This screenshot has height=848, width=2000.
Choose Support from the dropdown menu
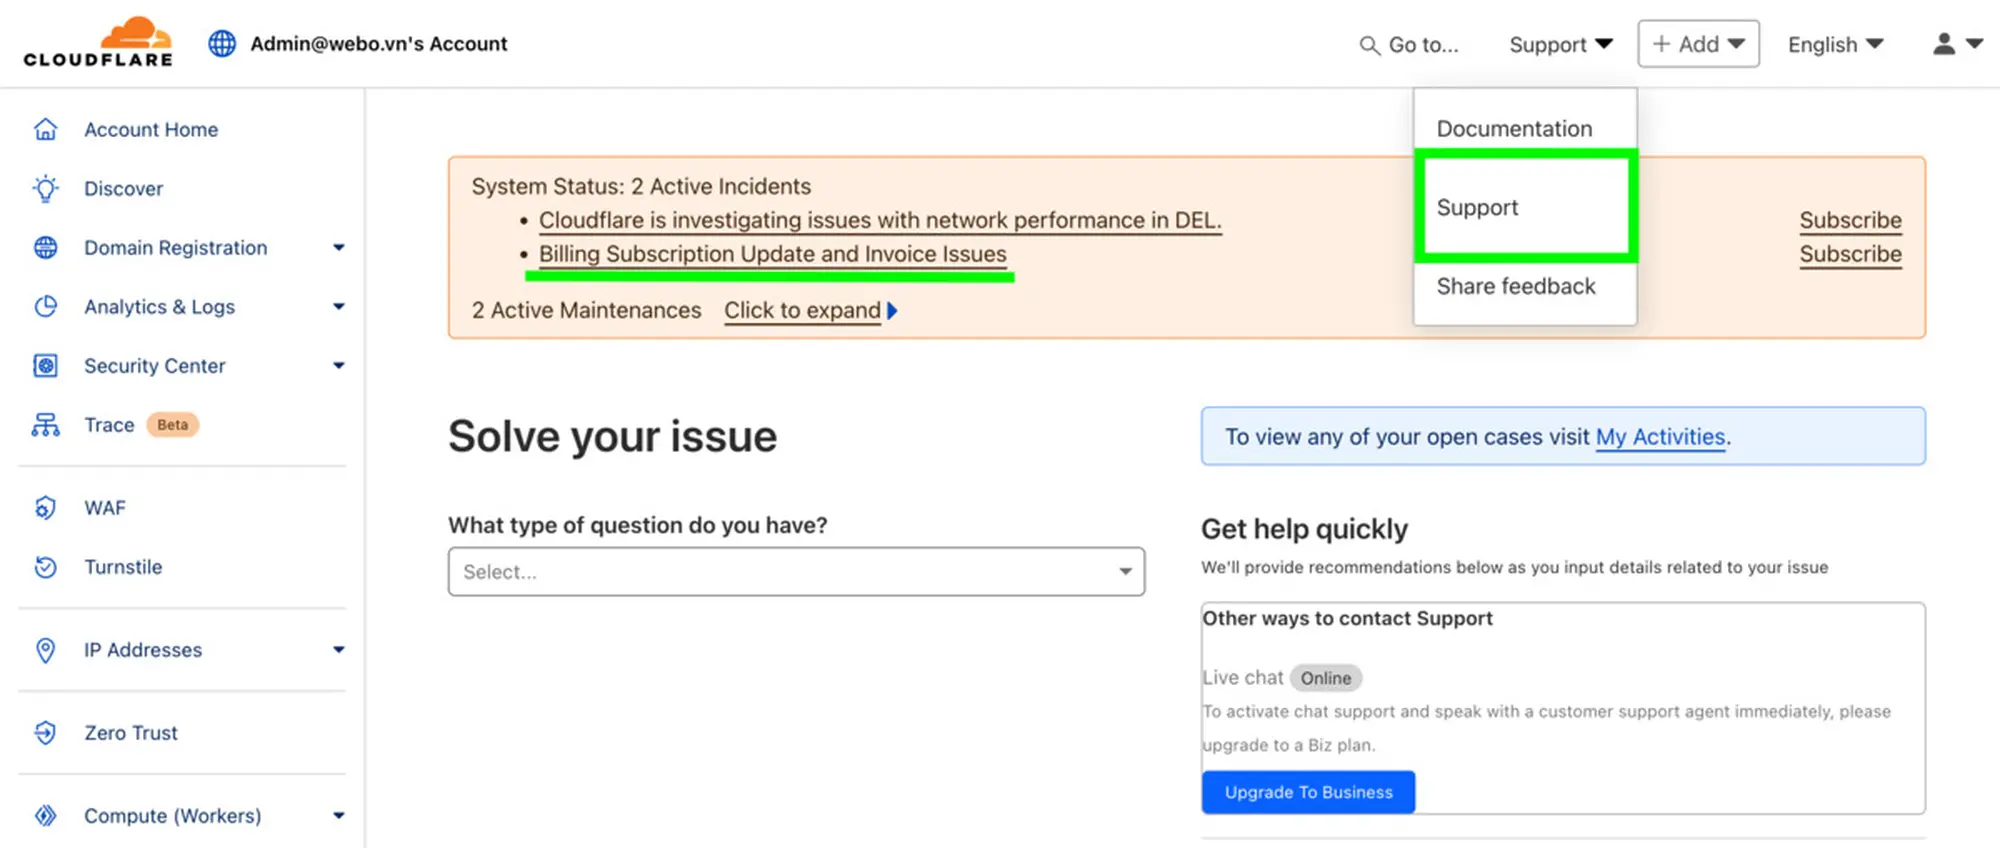point(1525,207)
